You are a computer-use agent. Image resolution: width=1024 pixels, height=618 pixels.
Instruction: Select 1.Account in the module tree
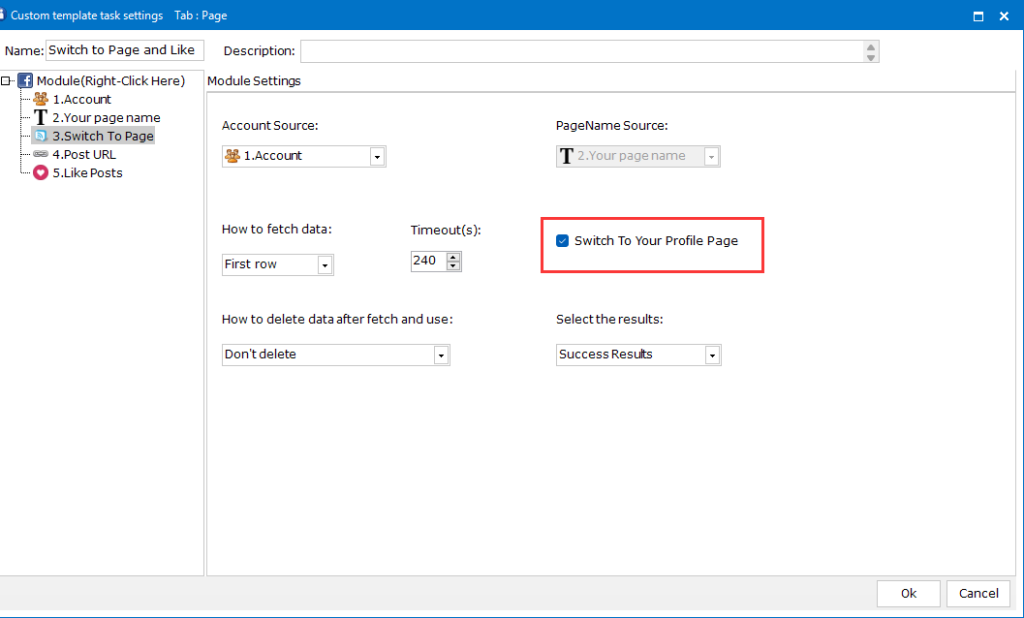82,99
